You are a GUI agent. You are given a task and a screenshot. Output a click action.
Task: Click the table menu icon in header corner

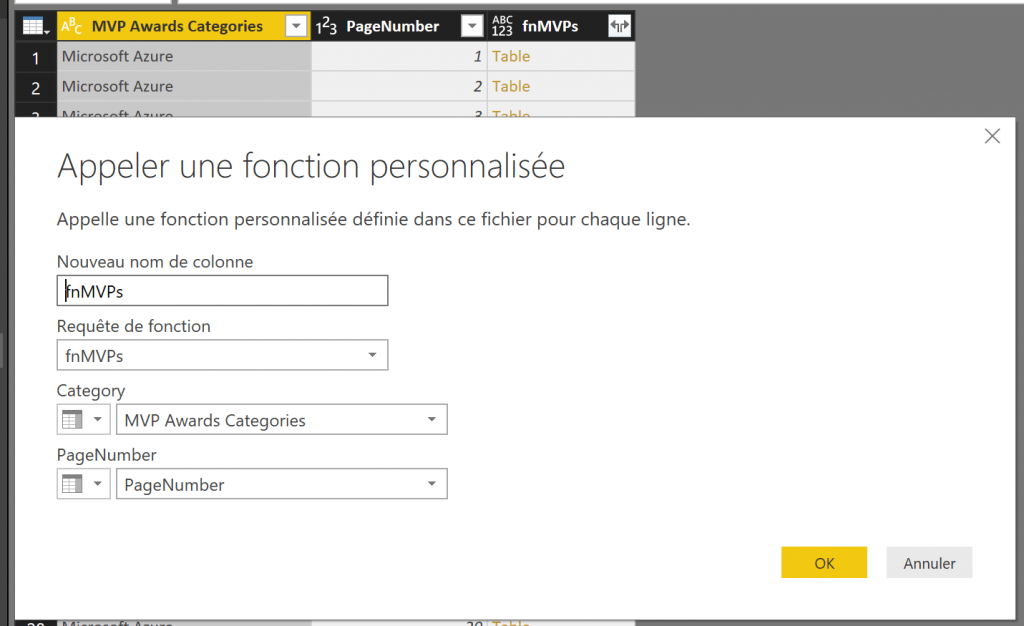pyautogui.click(x=35, y=26)
